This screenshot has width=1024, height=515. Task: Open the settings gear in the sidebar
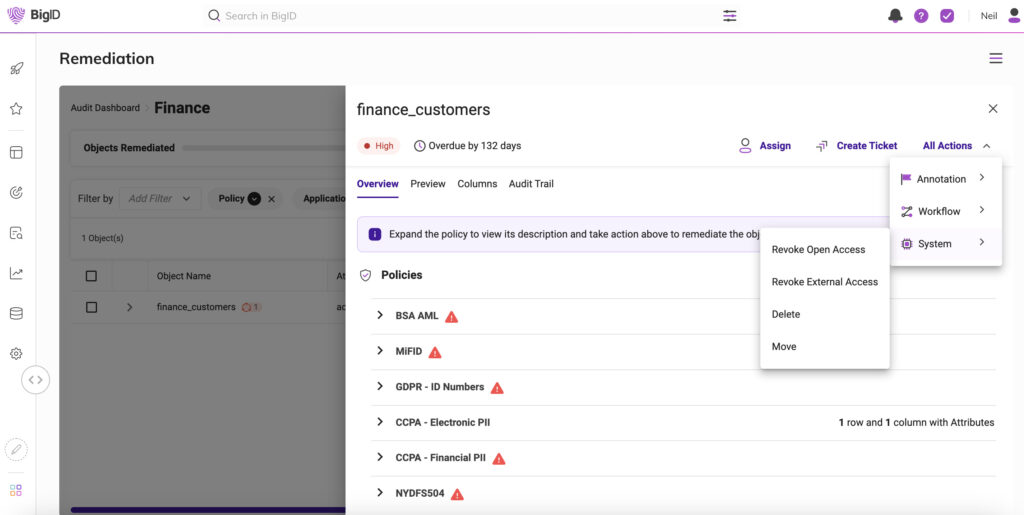pyautogui.click(x=16, y=353)
